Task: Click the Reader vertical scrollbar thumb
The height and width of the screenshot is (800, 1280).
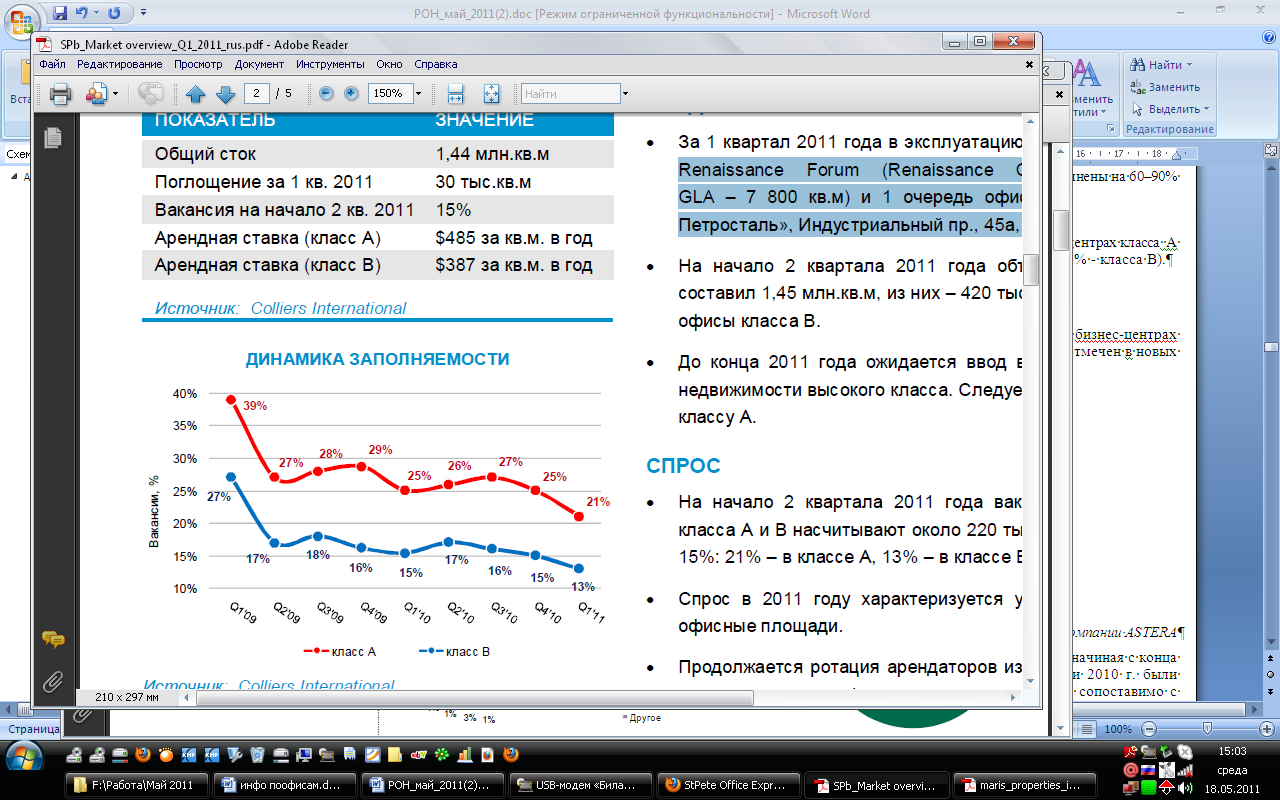Action: pyautogui.click(x=1032, y=271)
